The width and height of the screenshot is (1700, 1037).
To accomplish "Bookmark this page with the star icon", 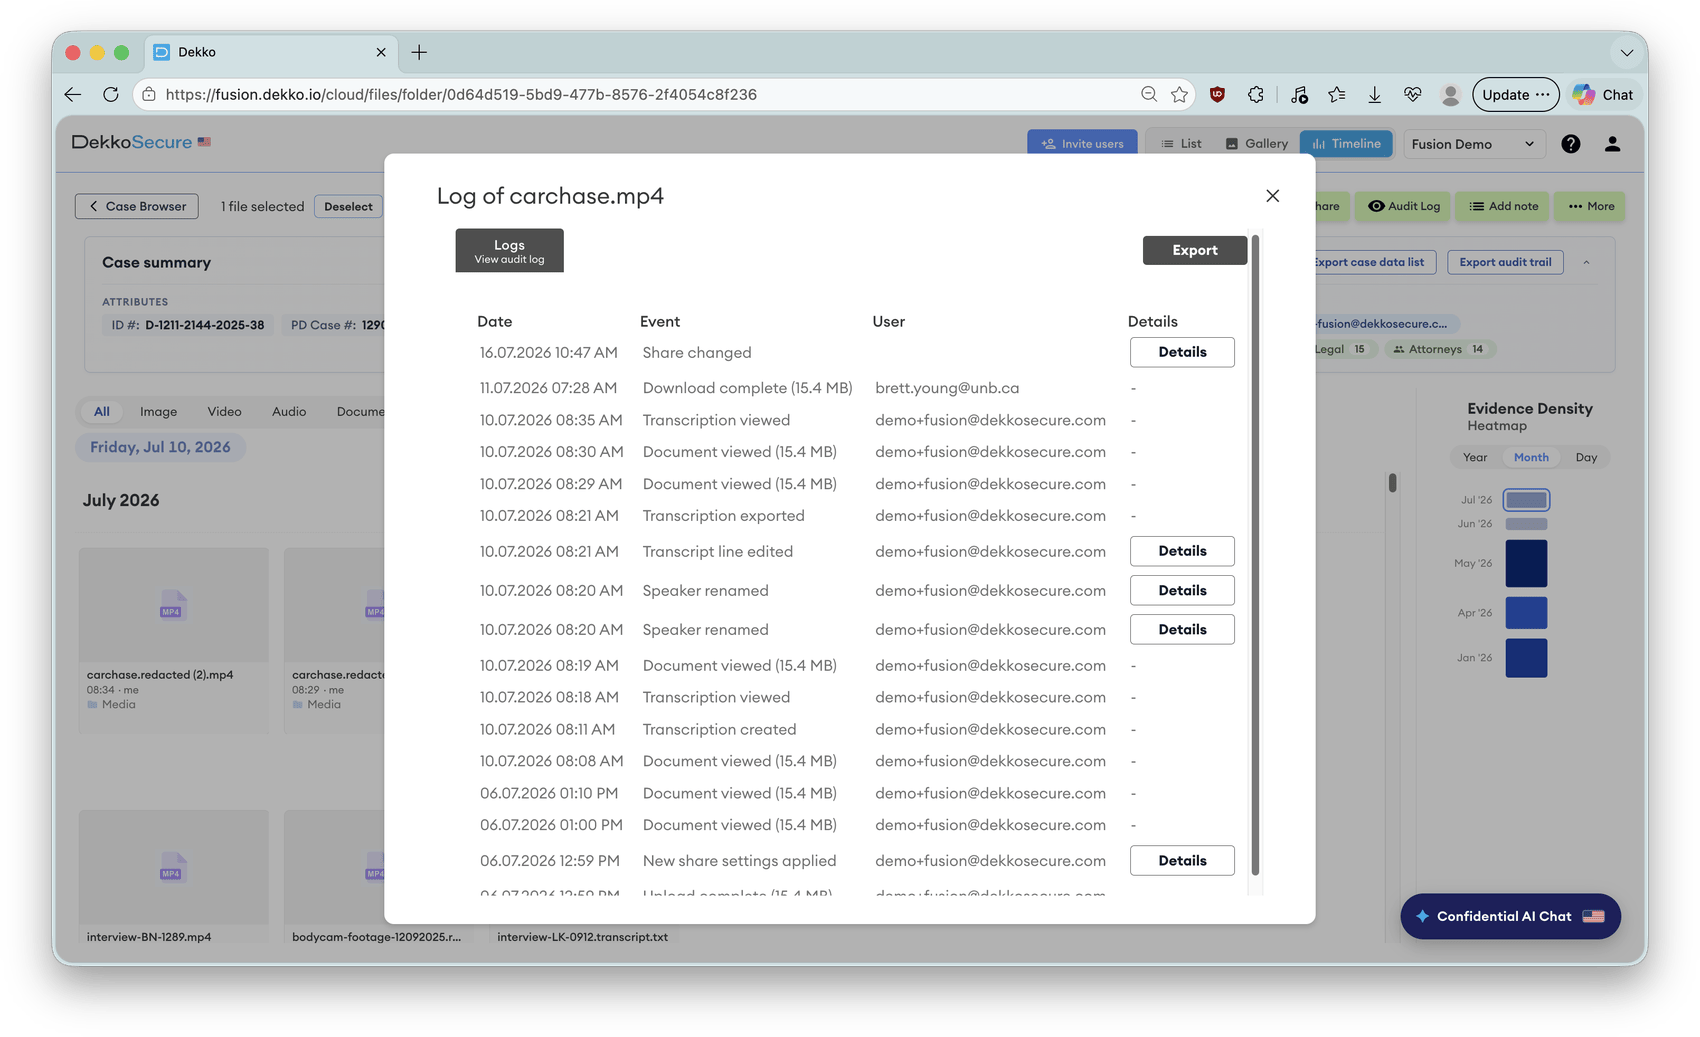I will (x=1180, y=94).
